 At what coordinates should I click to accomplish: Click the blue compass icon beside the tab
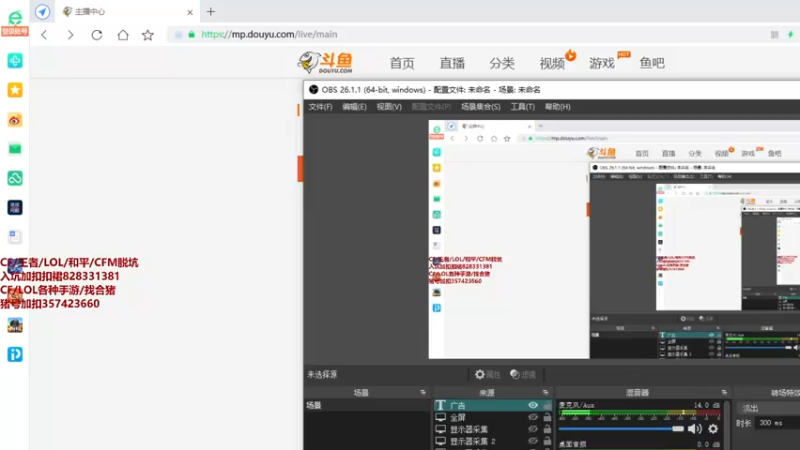coord(43,11)
